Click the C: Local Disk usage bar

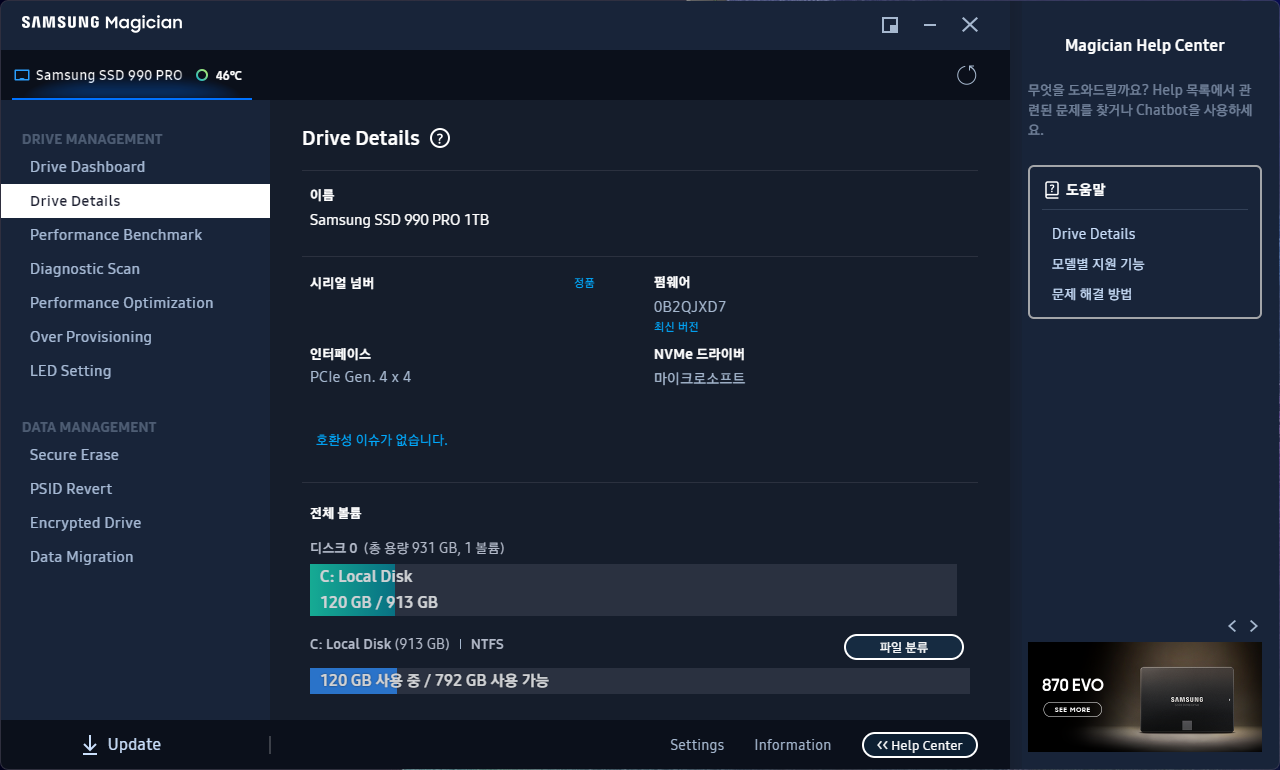coord(633,590)
